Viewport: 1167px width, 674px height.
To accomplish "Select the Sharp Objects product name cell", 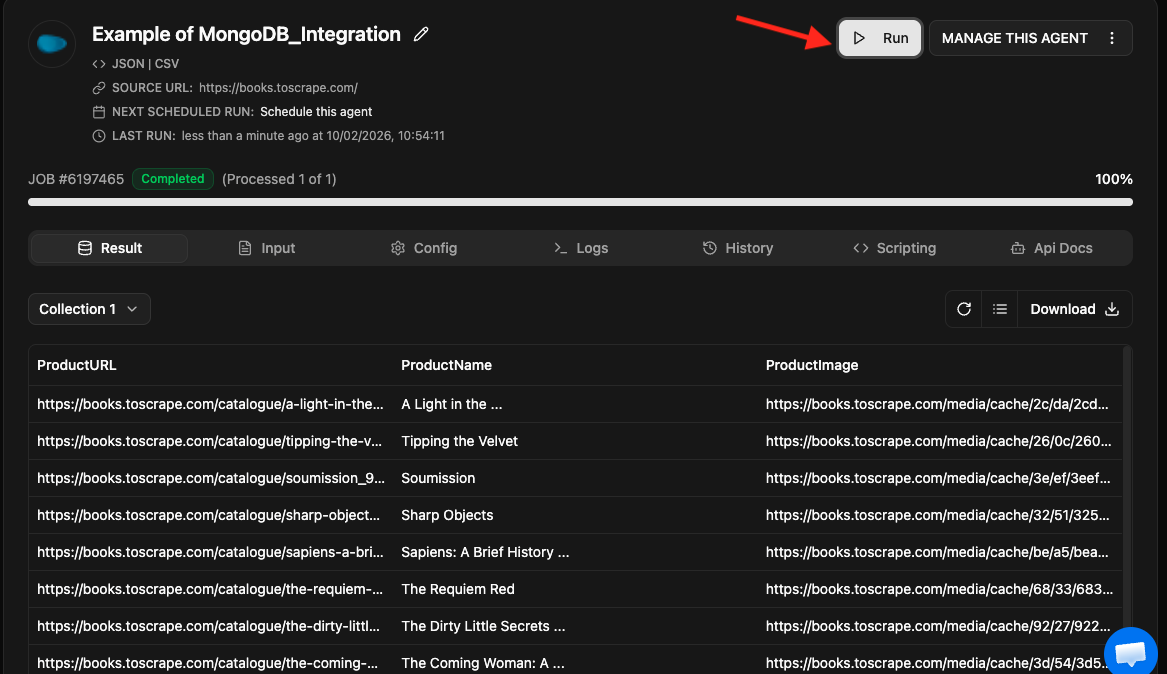I will click(447, 515).
